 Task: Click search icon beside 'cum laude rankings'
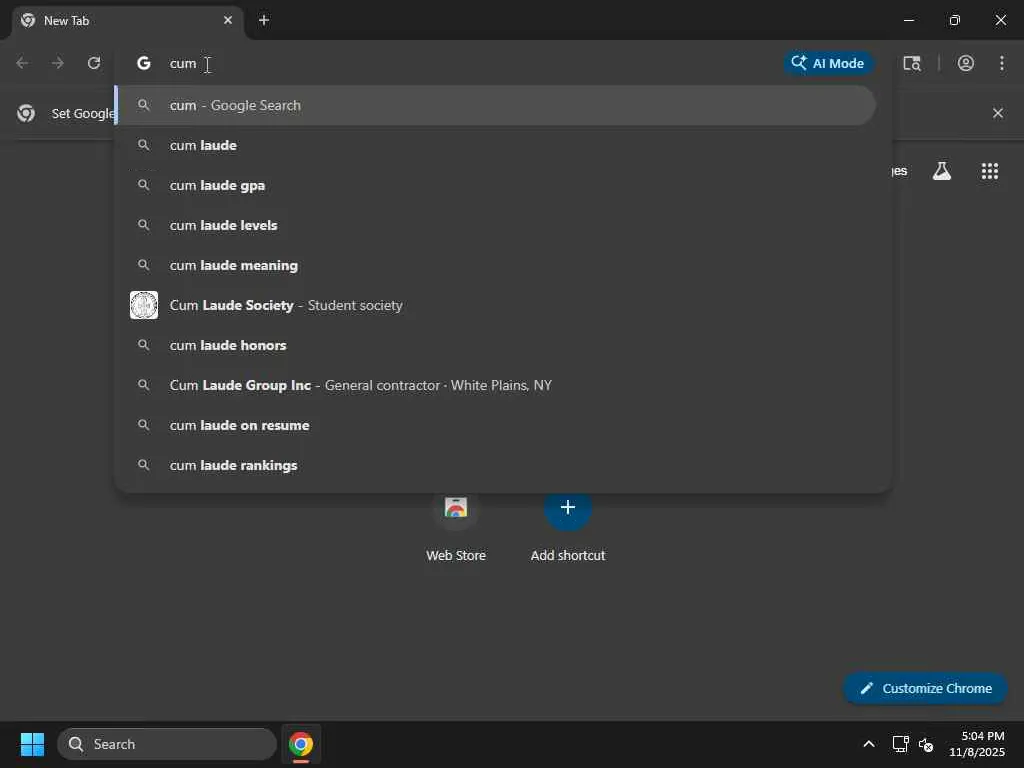tap(144, 465)
